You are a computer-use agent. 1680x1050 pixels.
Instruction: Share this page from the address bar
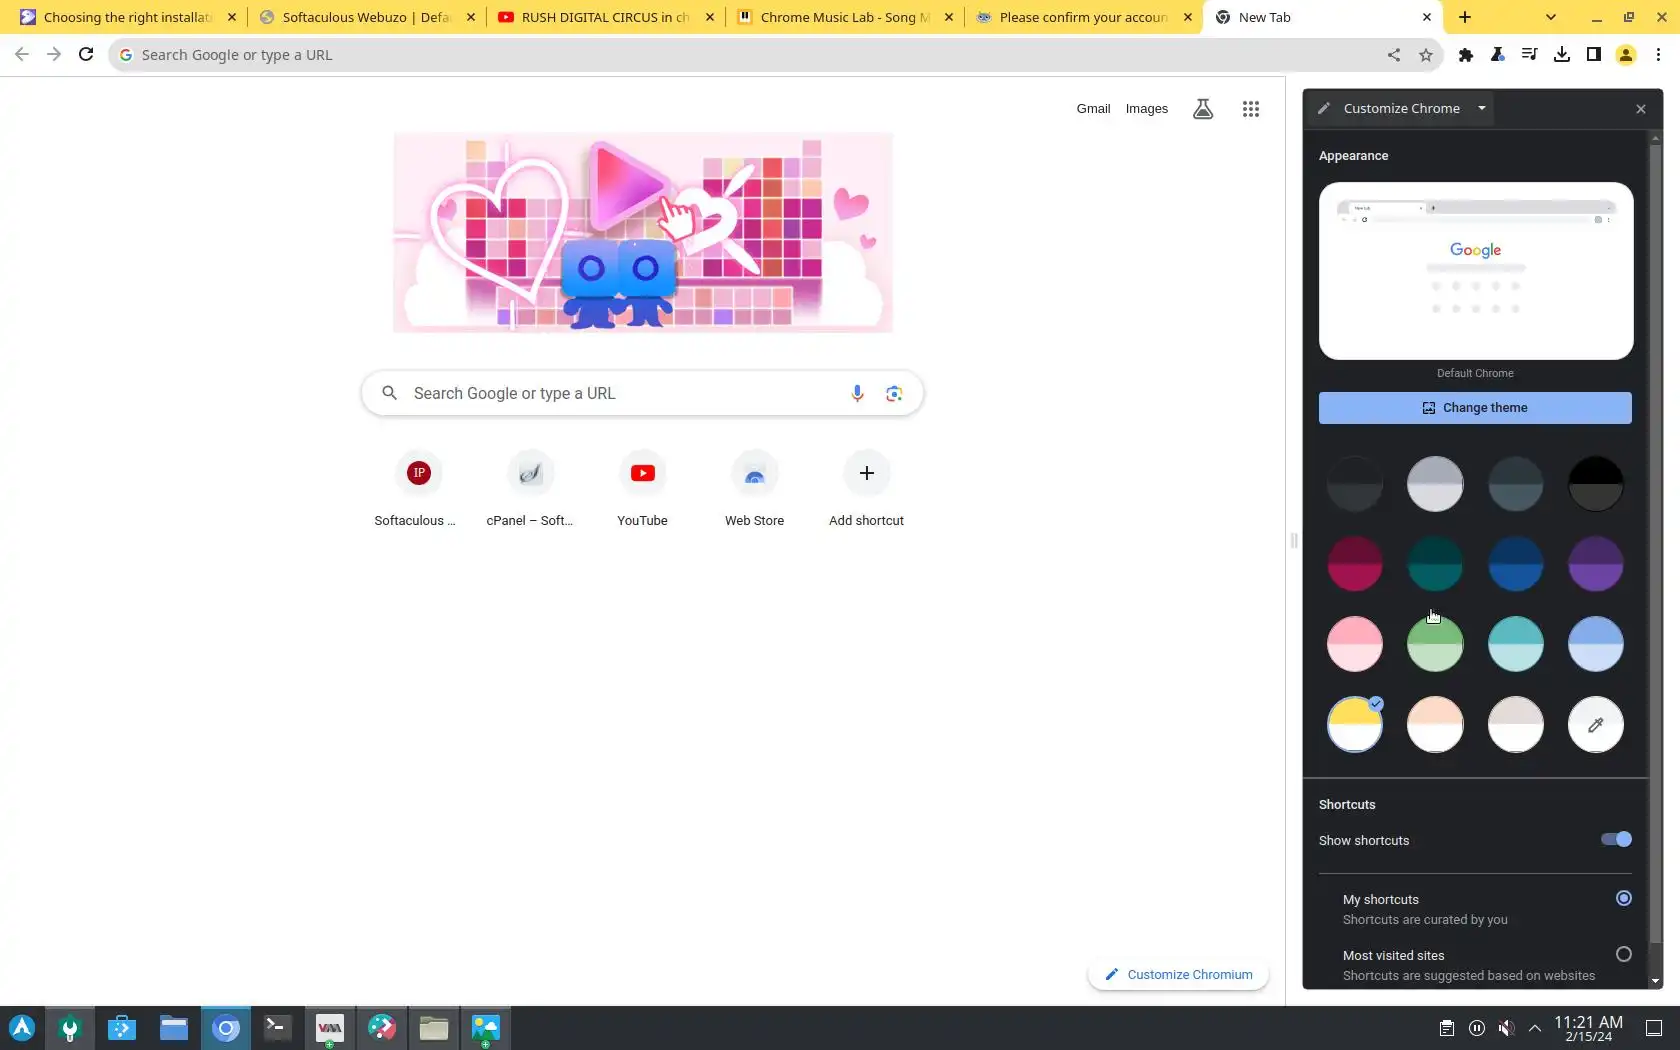[x=1394, y=55]
